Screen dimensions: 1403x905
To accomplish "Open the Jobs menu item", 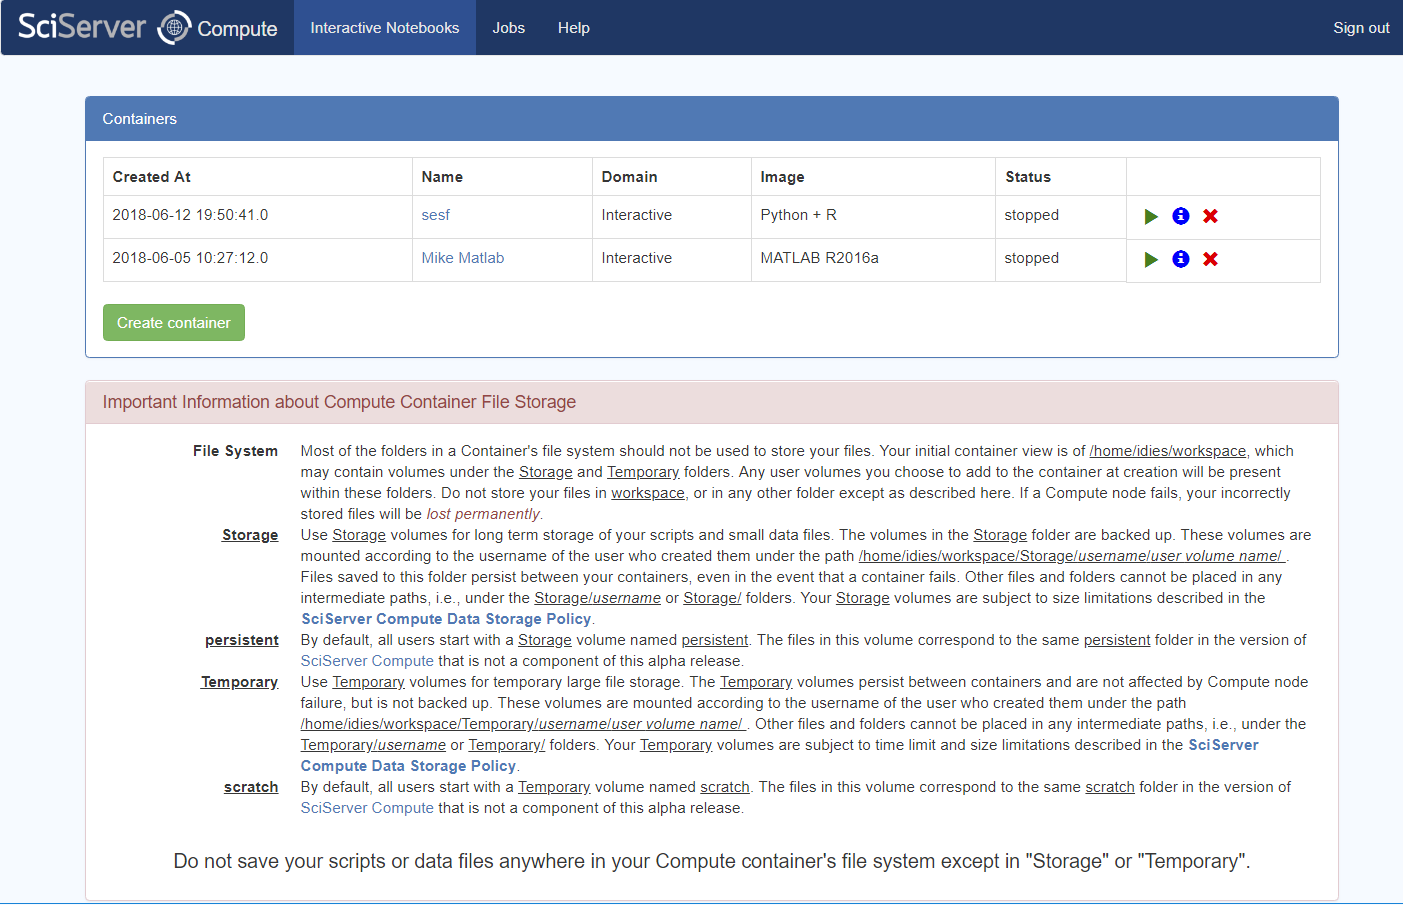I will 508,28.
